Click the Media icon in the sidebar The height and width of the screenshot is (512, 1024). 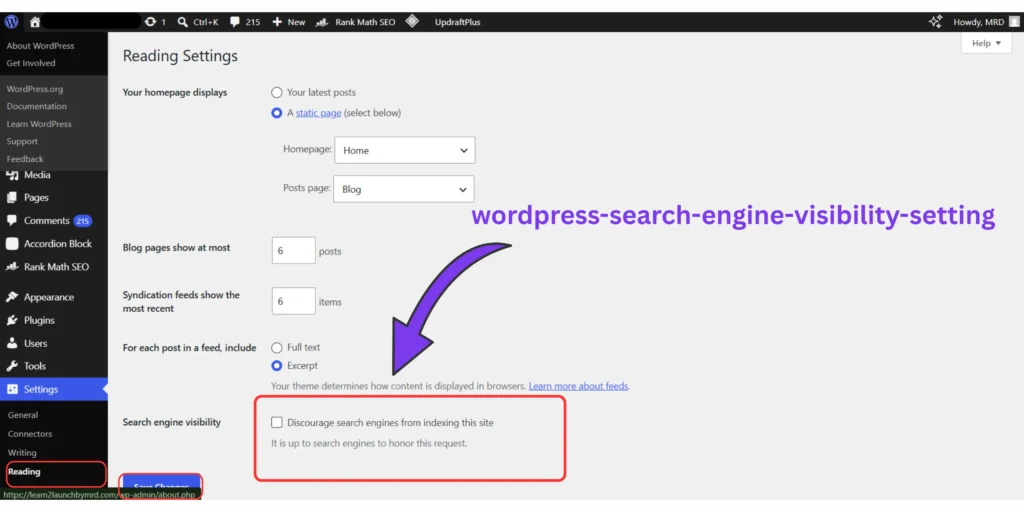pyautogui.click(x=12, y=175)
